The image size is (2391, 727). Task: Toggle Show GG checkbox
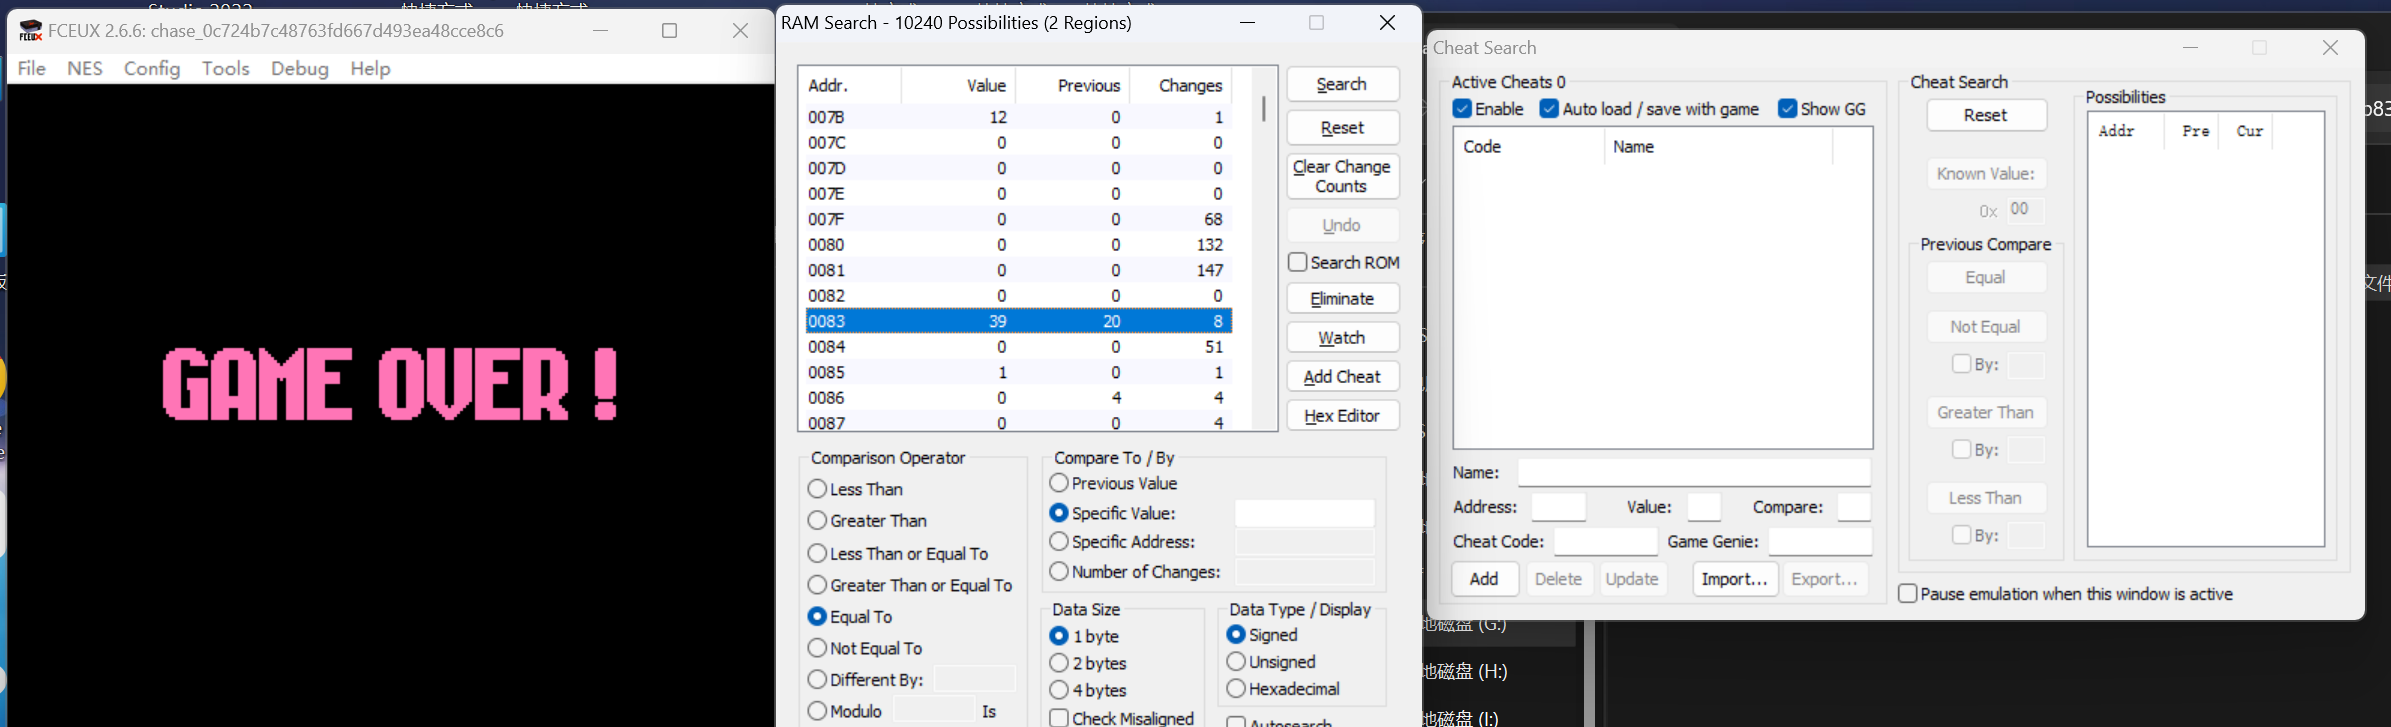[x=1822, y=109]
